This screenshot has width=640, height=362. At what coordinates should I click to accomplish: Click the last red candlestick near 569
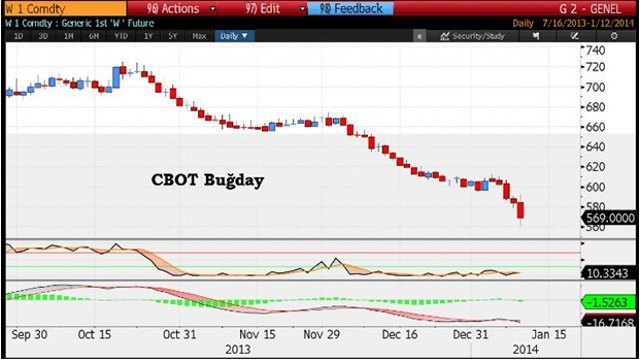coord(520,211)
